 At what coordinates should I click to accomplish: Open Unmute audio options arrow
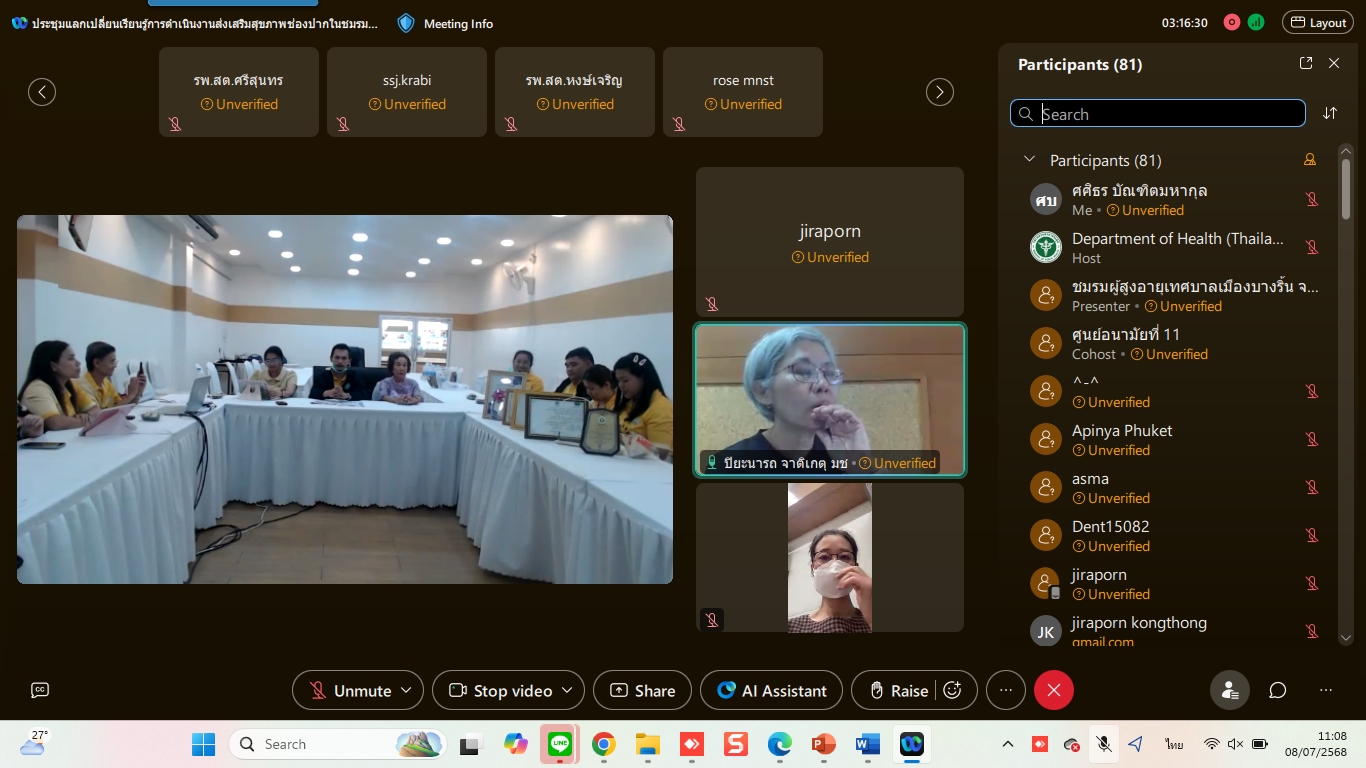[x=406, y=690]
